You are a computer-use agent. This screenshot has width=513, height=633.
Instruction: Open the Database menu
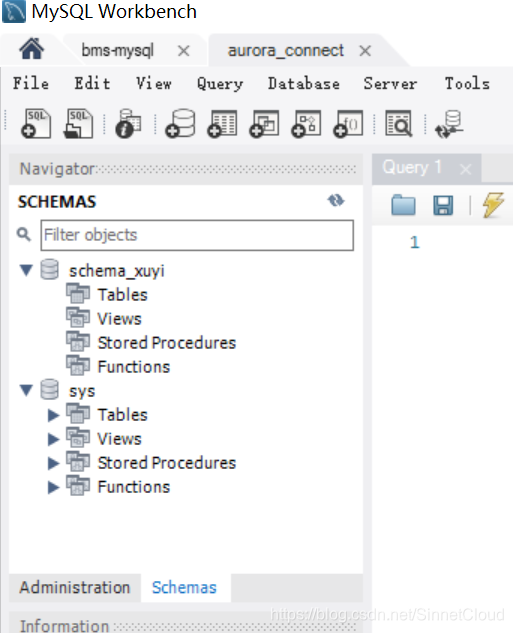[304, 84]
